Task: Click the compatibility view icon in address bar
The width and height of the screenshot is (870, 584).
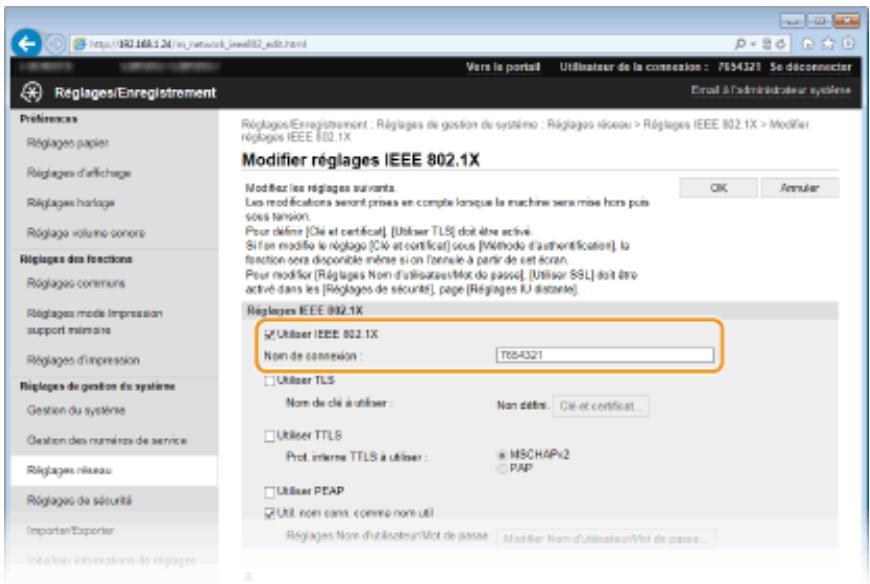Action: [767, 44]
